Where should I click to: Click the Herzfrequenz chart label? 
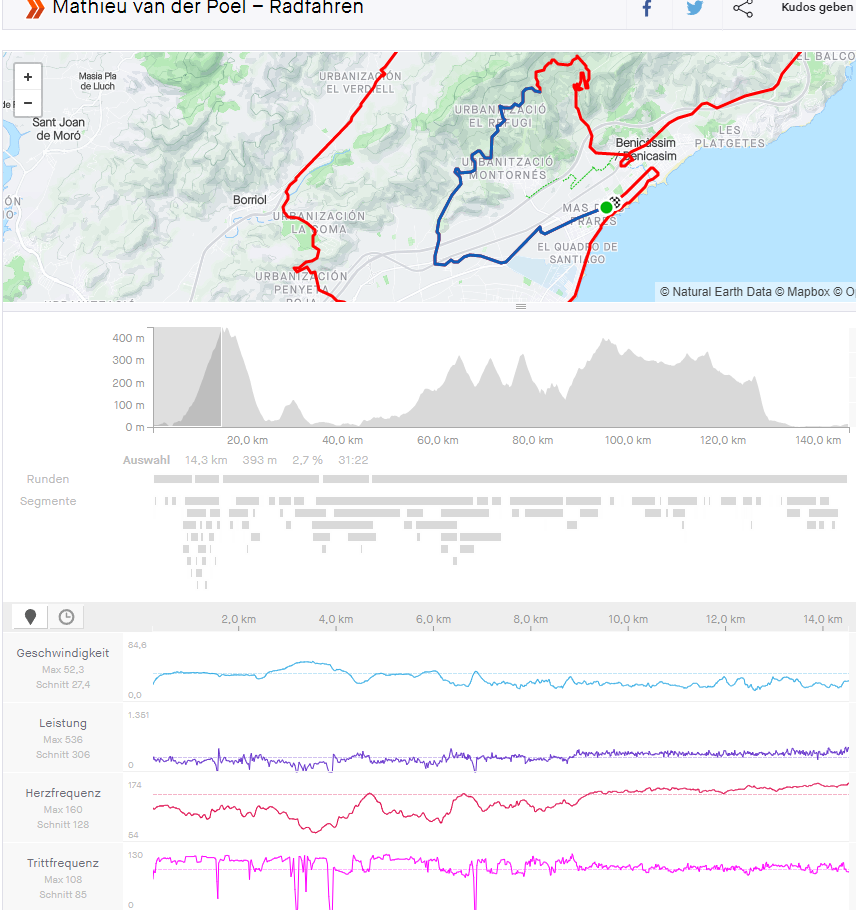point(63,793)
